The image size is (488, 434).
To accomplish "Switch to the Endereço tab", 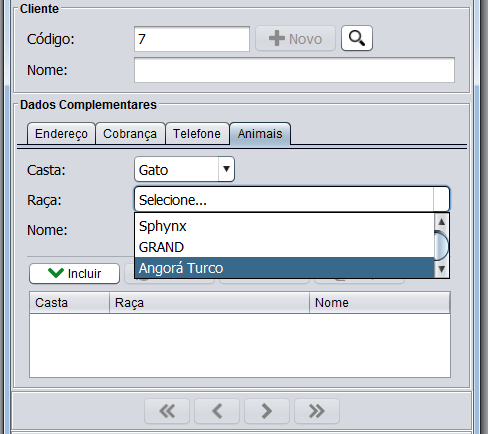I will 61,134.
